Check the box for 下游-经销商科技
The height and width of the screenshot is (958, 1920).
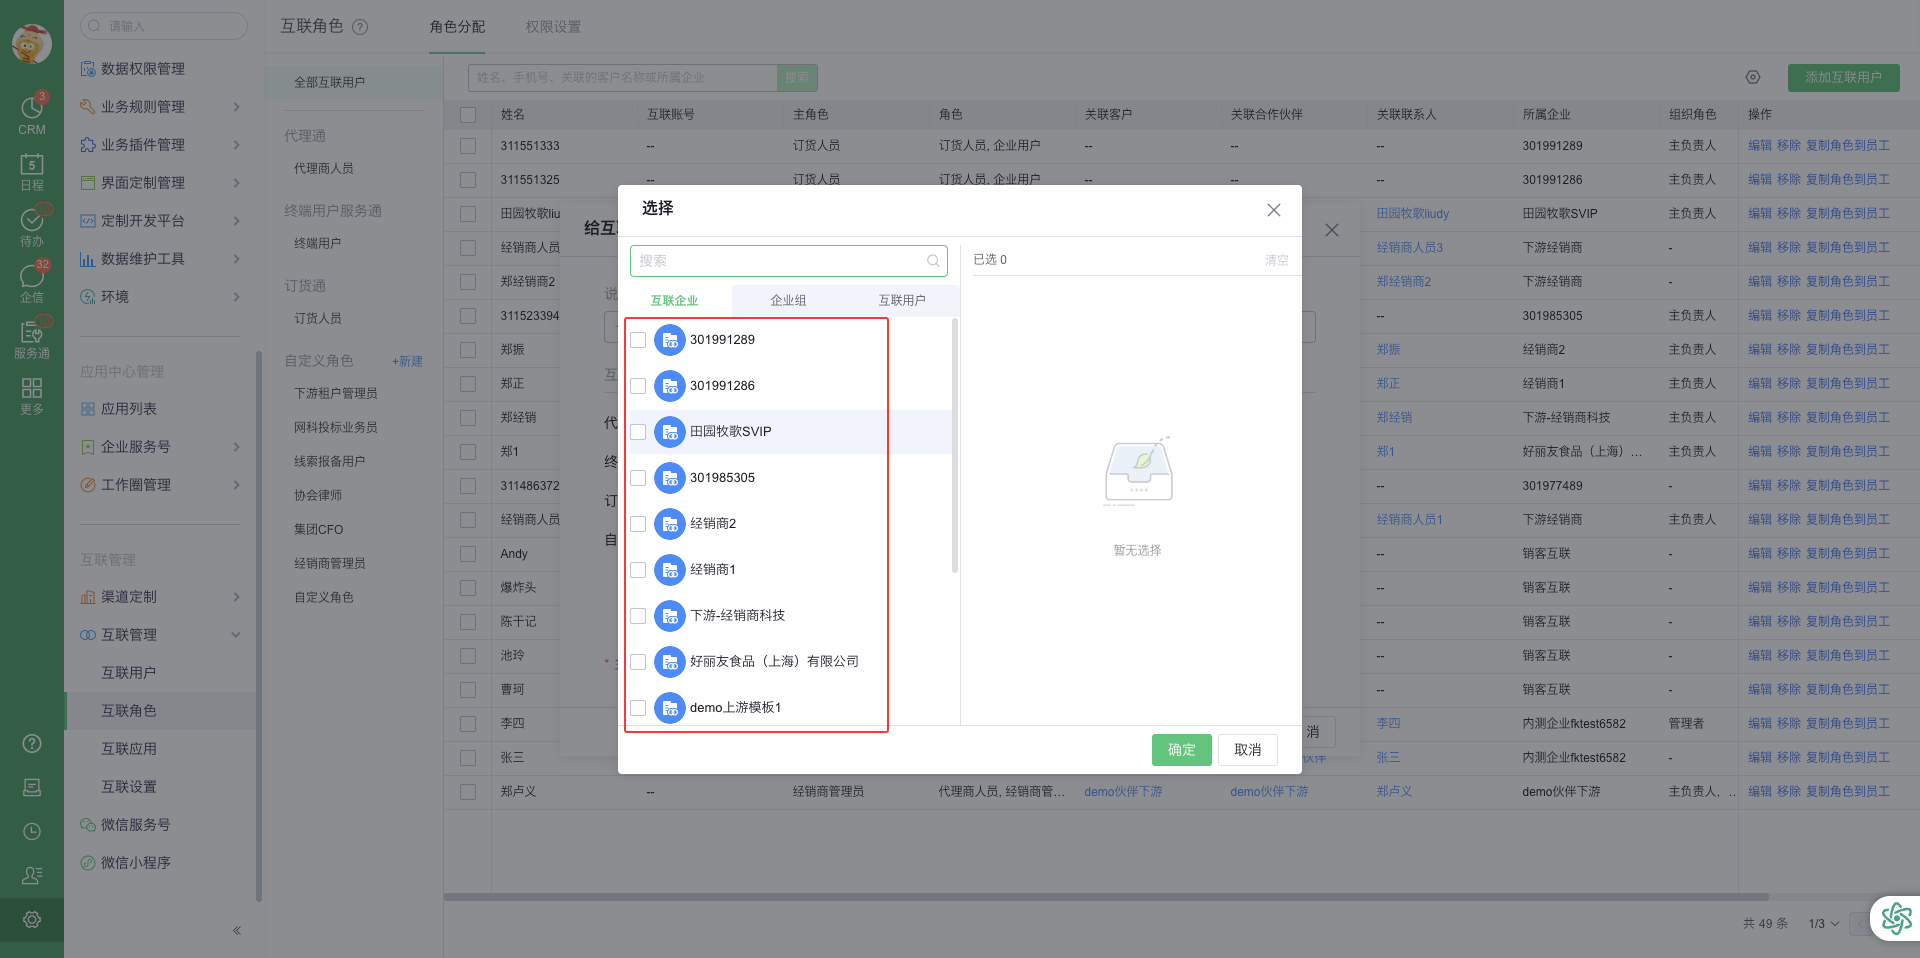[638, 616]
